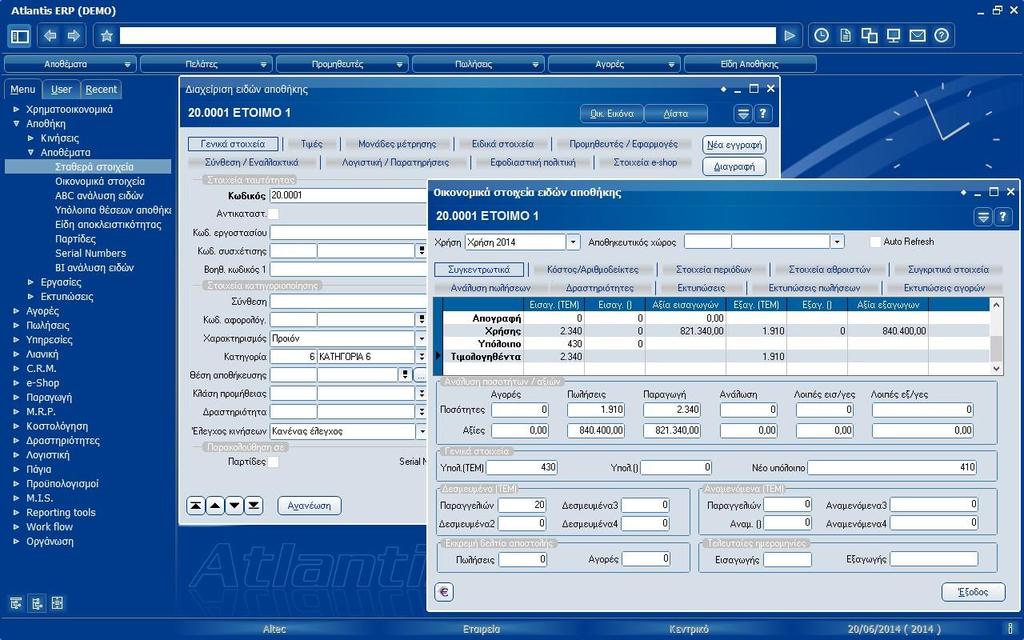This screenshot has height=640, width=1024.
Task: Click the Νέα εγγραφή button
Action: click(734, 144)
